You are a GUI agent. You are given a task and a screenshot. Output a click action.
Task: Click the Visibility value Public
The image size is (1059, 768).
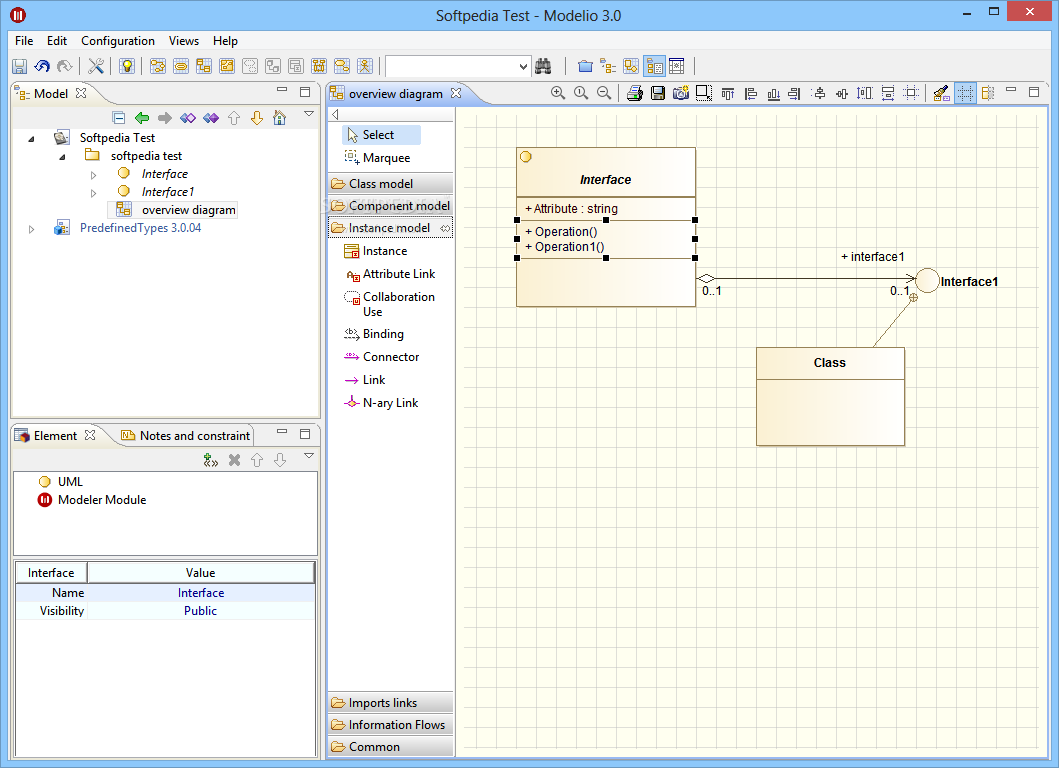pyautogui.click(x=201, y=611)
